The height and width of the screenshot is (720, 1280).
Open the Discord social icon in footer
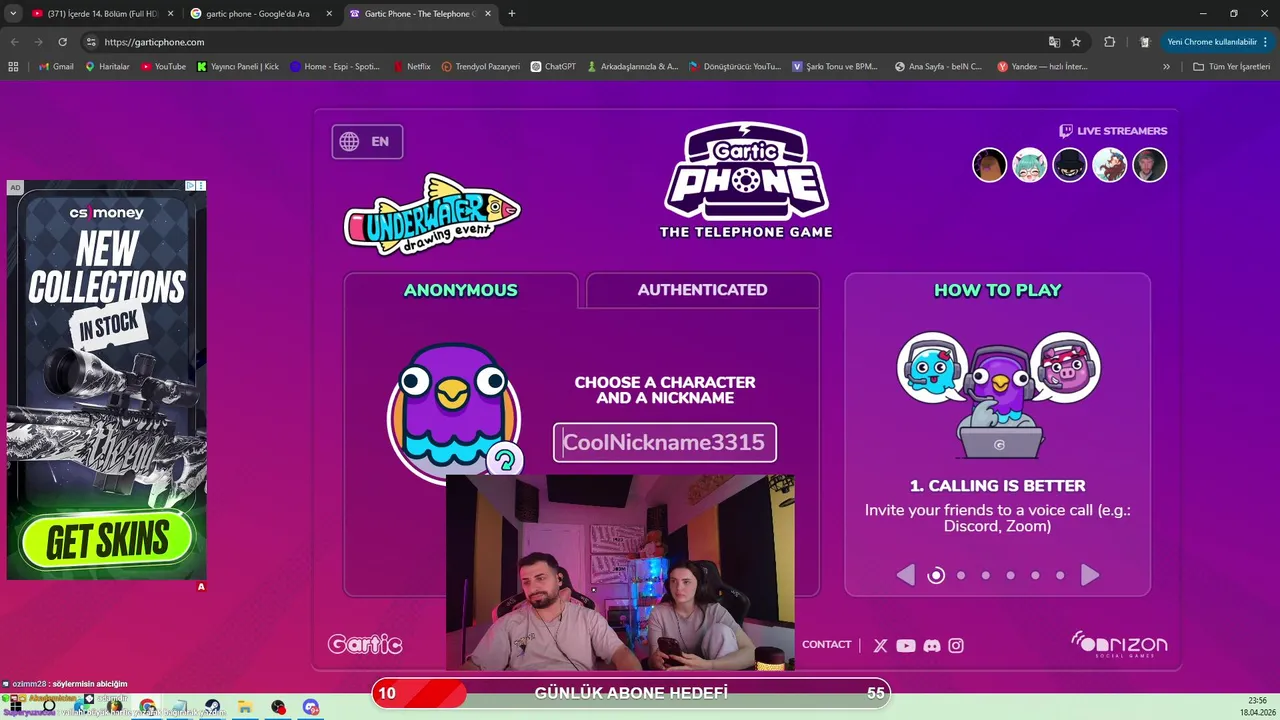(x=931, y=646)
